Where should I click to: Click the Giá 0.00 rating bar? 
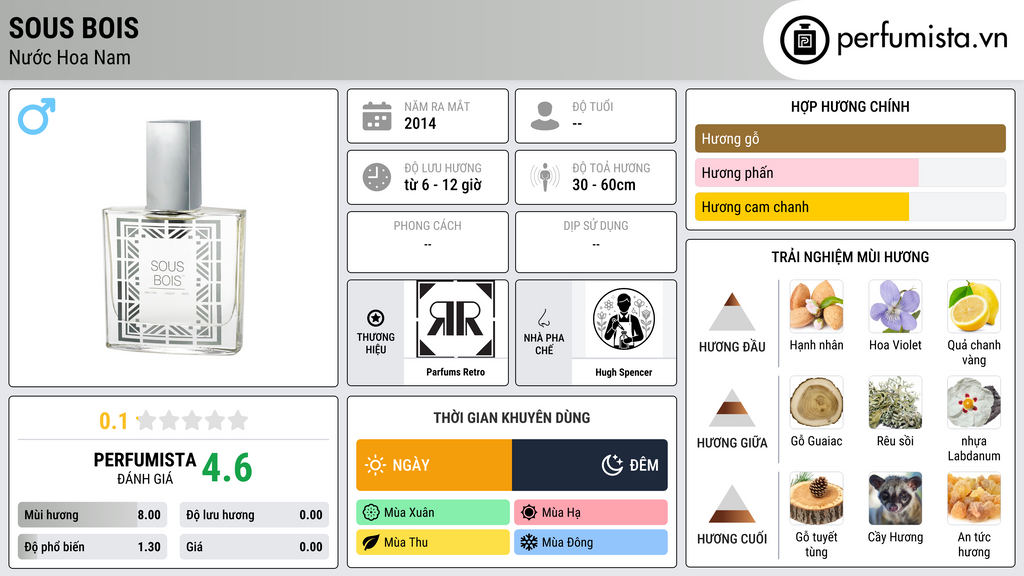click(x=254, y=547)
